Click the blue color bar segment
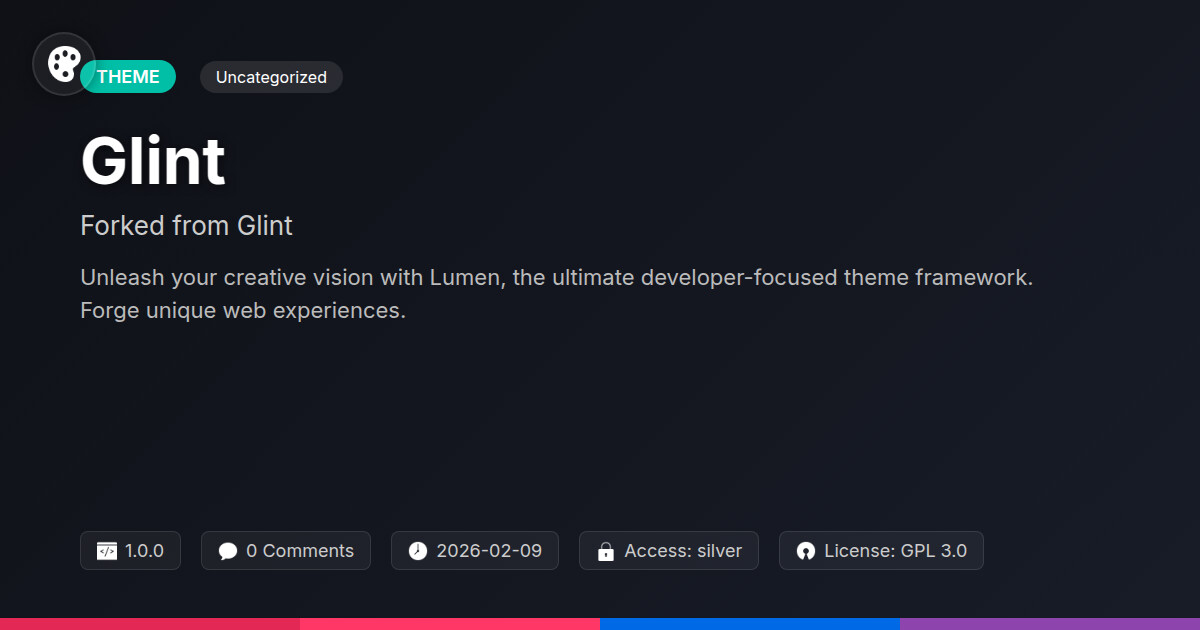 tap(750, 623)
